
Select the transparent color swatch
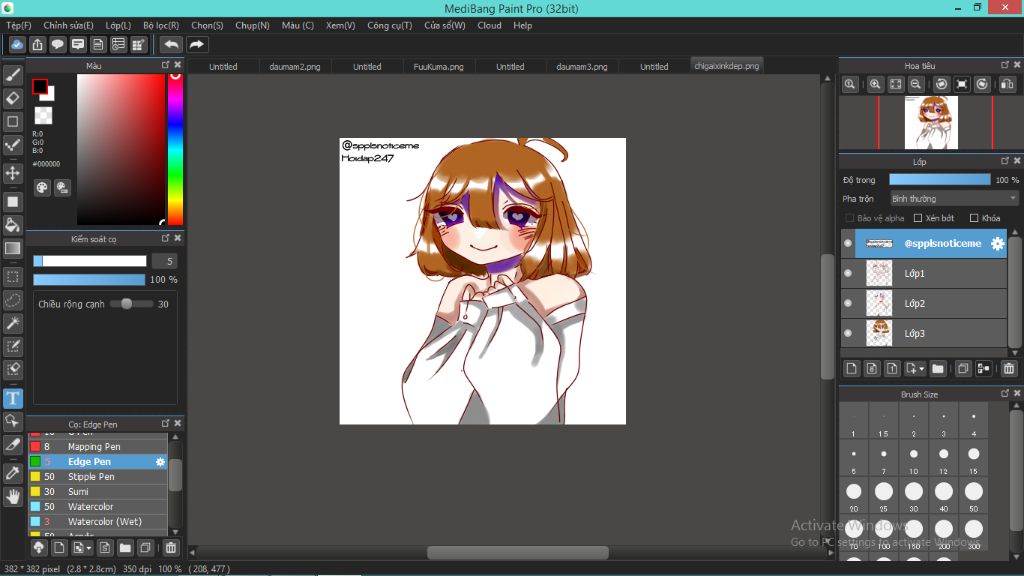[43, 116]
